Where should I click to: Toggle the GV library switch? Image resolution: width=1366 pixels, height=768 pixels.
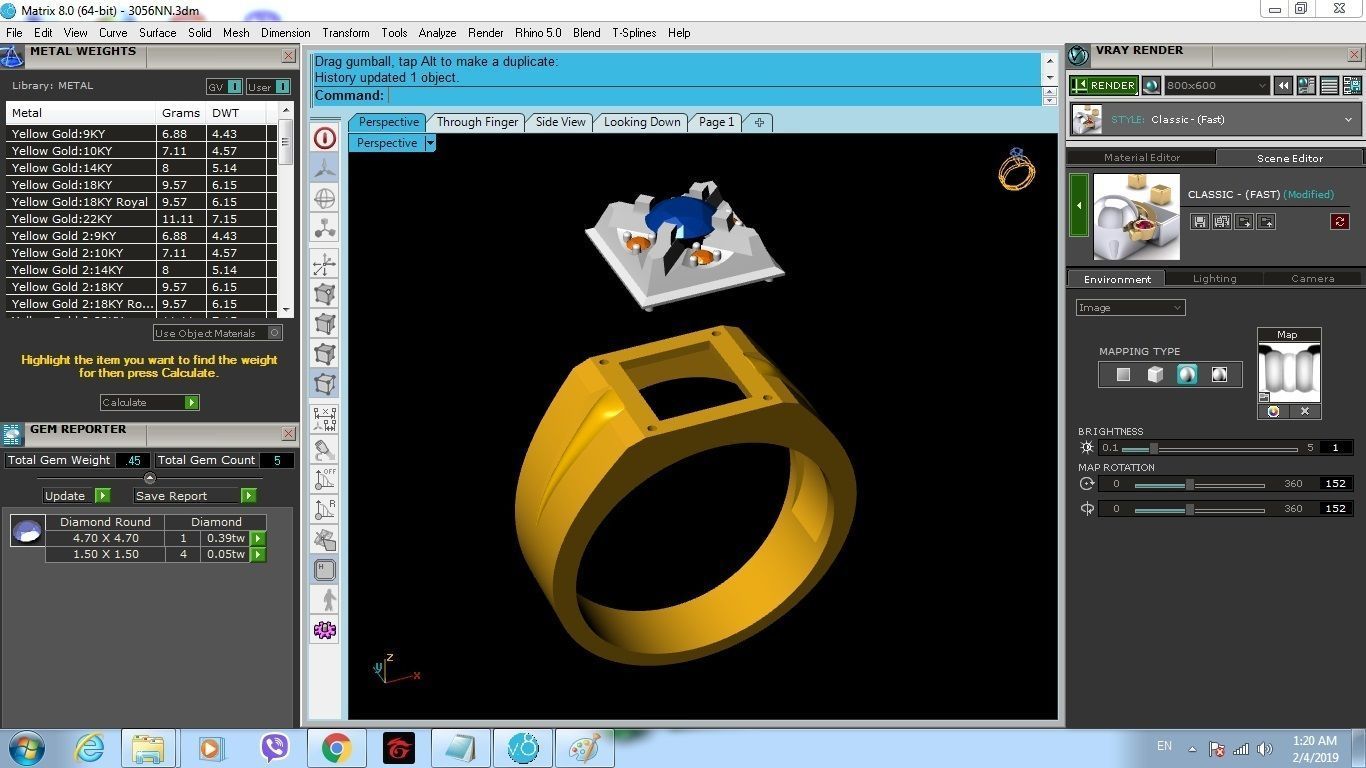click(224, 87)
